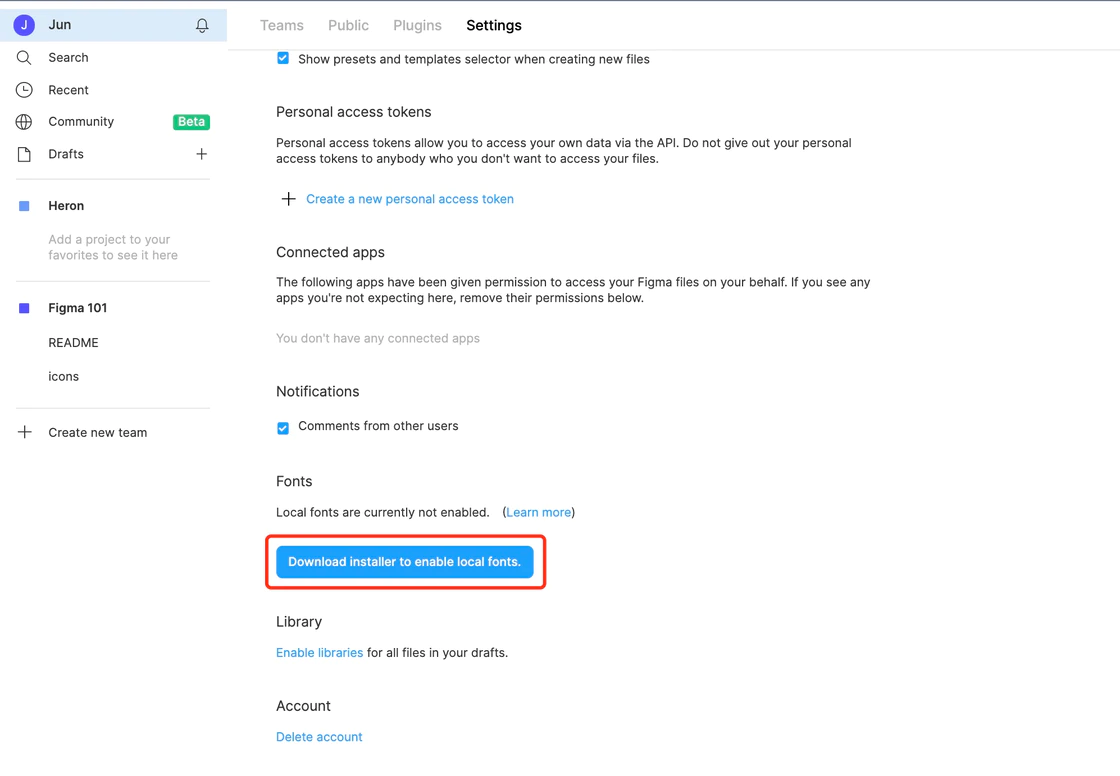Switch to the Plugins tab

417,26
